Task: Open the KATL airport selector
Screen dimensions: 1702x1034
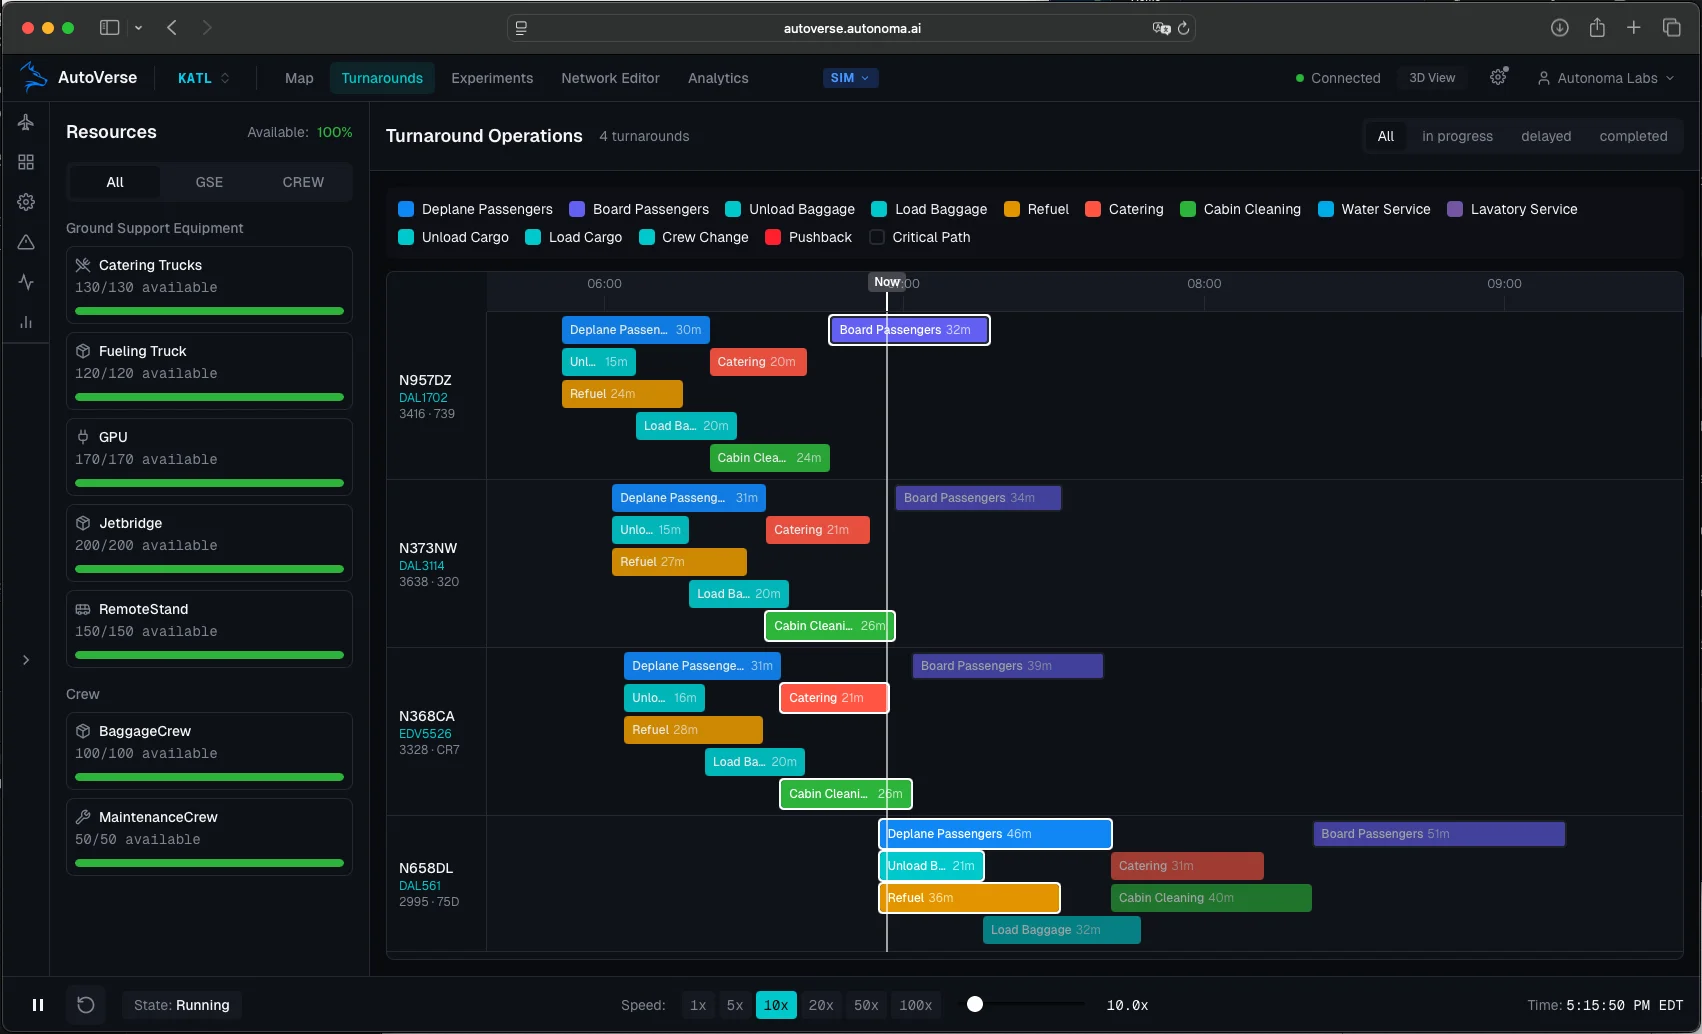Action: click(202, 77)
